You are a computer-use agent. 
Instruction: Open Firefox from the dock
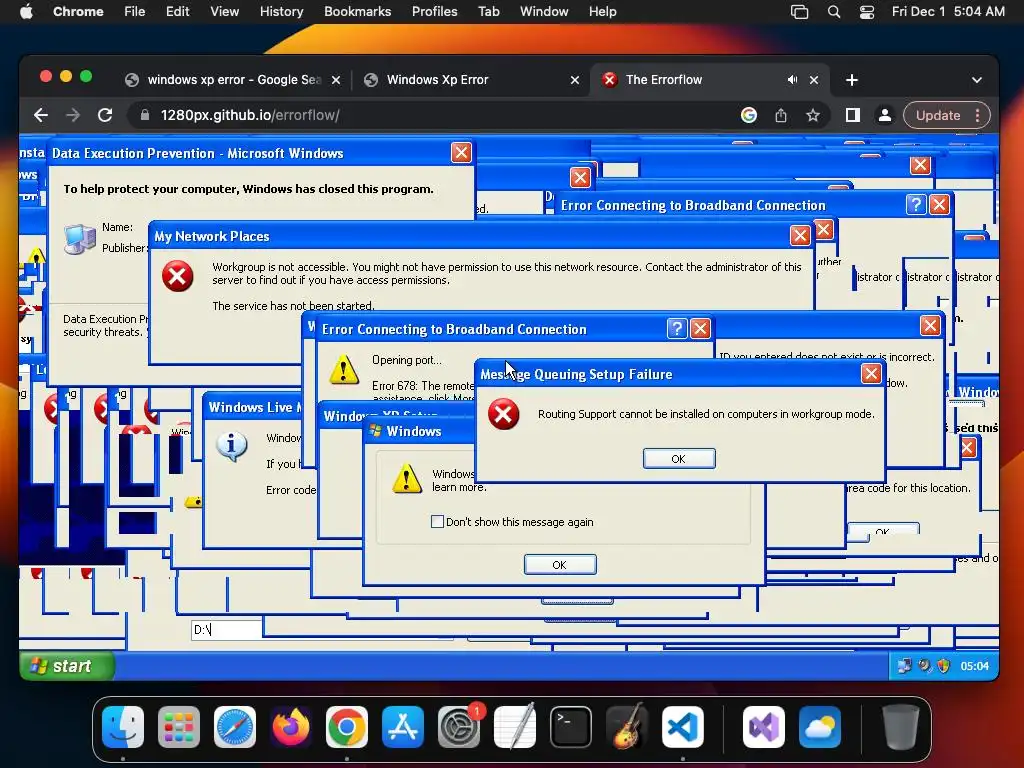click(x=291, y=727)
